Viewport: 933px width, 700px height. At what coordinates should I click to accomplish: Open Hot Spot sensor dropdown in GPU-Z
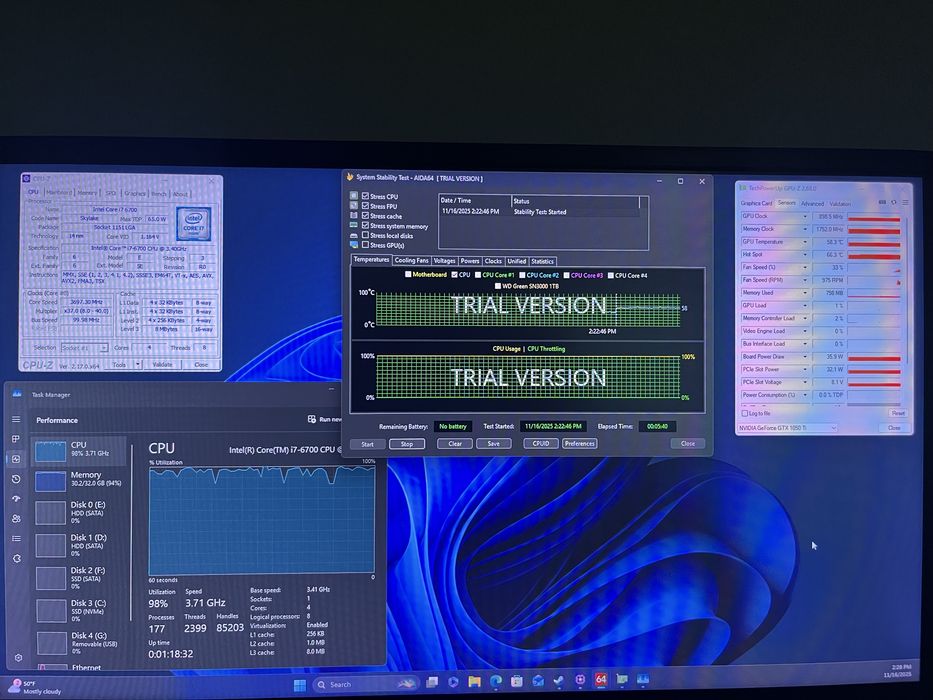[805, 255]
